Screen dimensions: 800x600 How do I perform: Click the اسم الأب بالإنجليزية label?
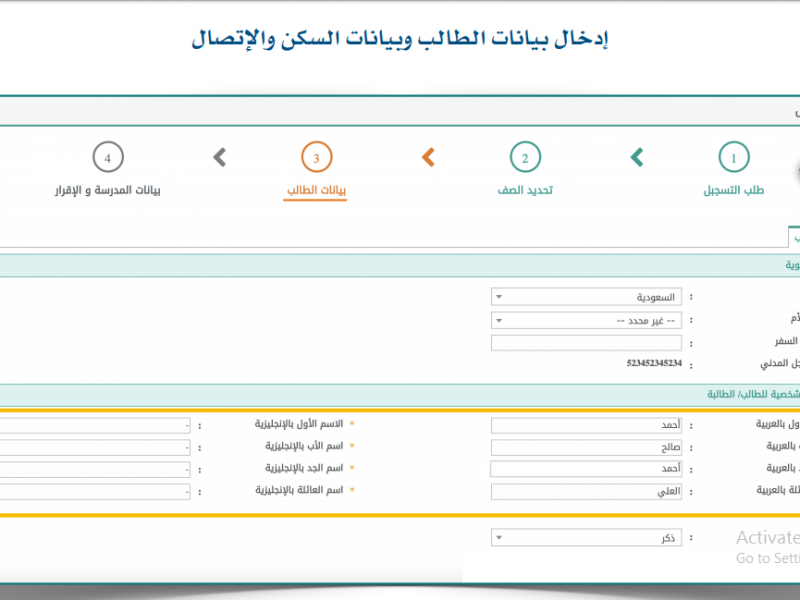coord(304,446)
